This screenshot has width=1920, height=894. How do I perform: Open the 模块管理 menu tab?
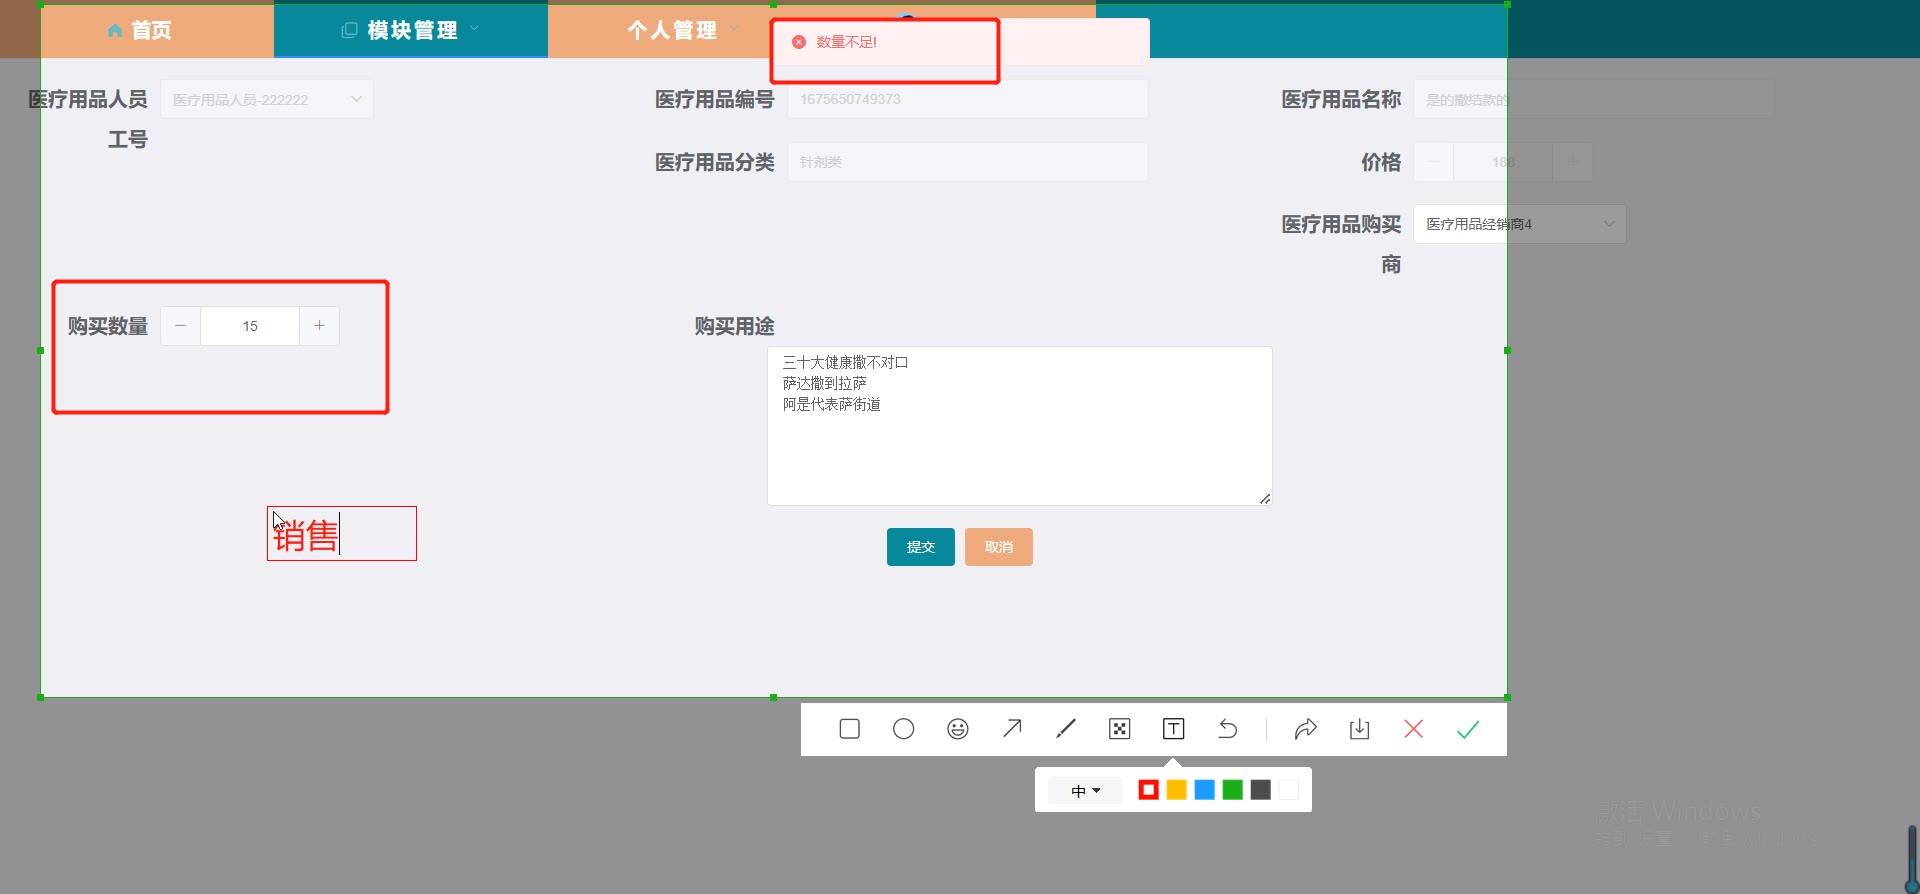tap(411, 30)
